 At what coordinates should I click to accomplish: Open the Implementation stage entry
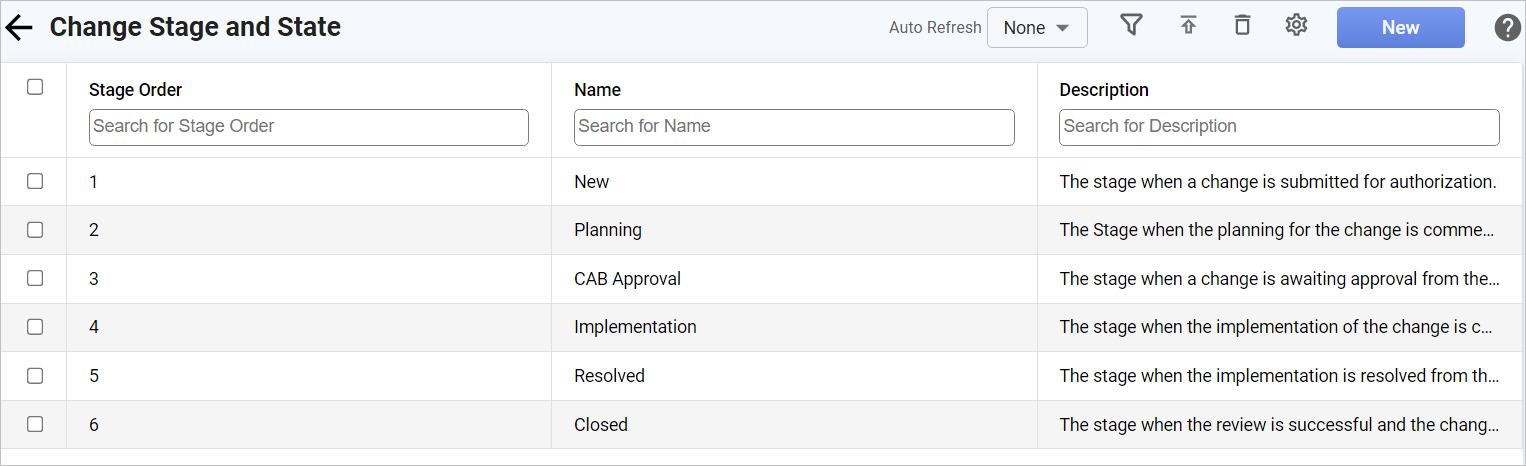635,327
